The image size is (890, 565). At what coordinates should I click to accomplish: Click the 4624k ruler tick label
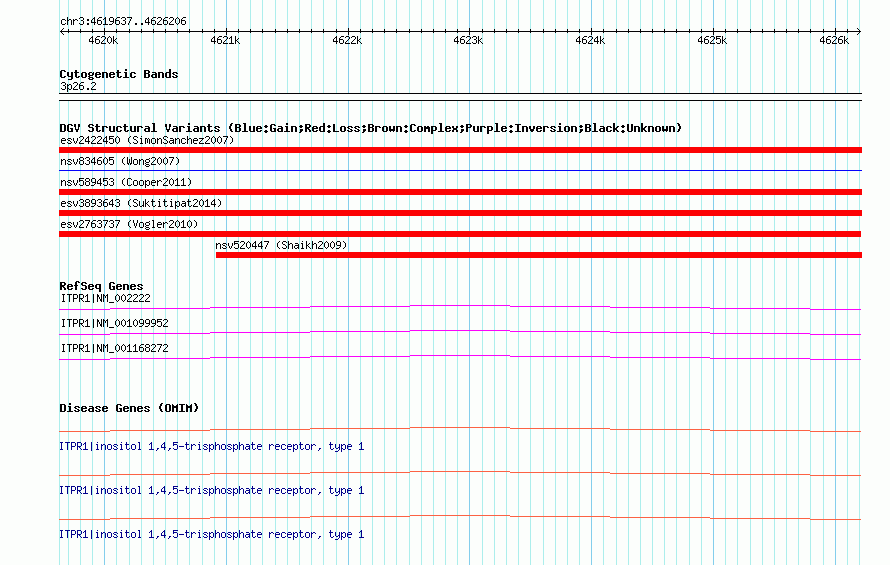click(x=590, y=40)
